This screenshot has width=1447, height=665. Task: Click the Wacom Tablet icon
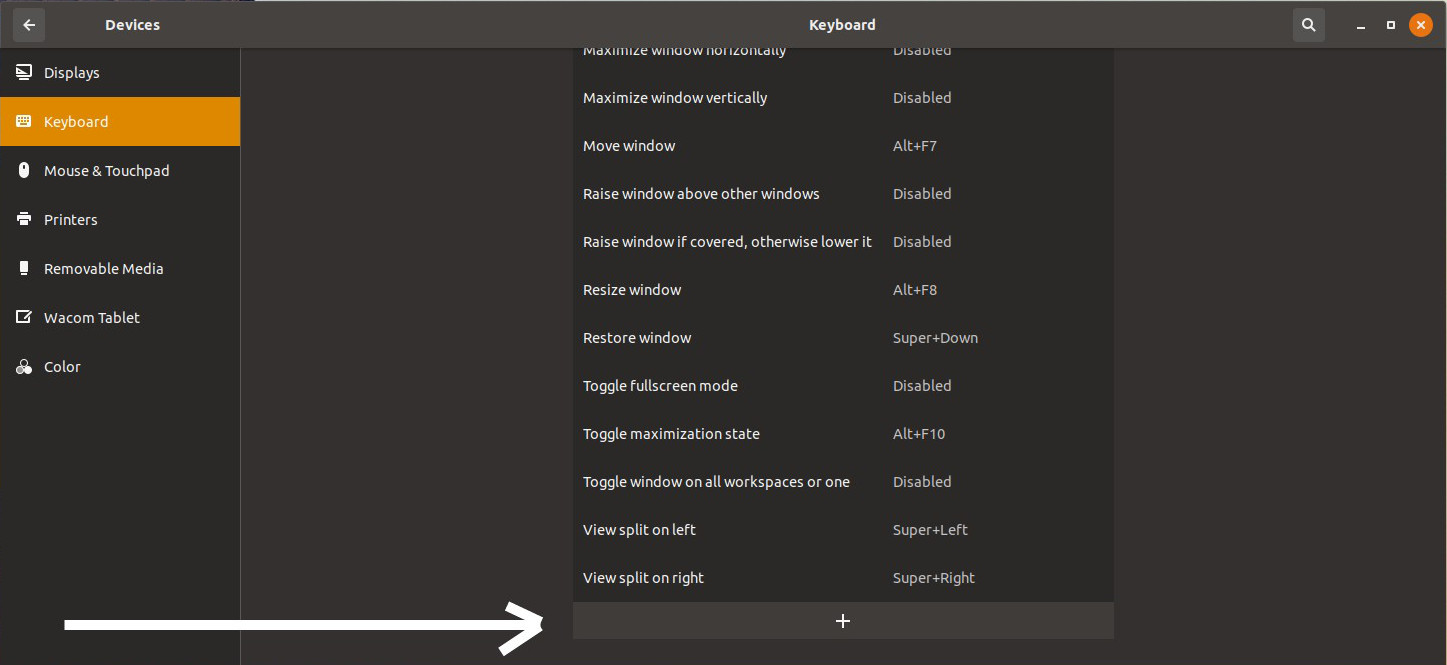point(24,318)
